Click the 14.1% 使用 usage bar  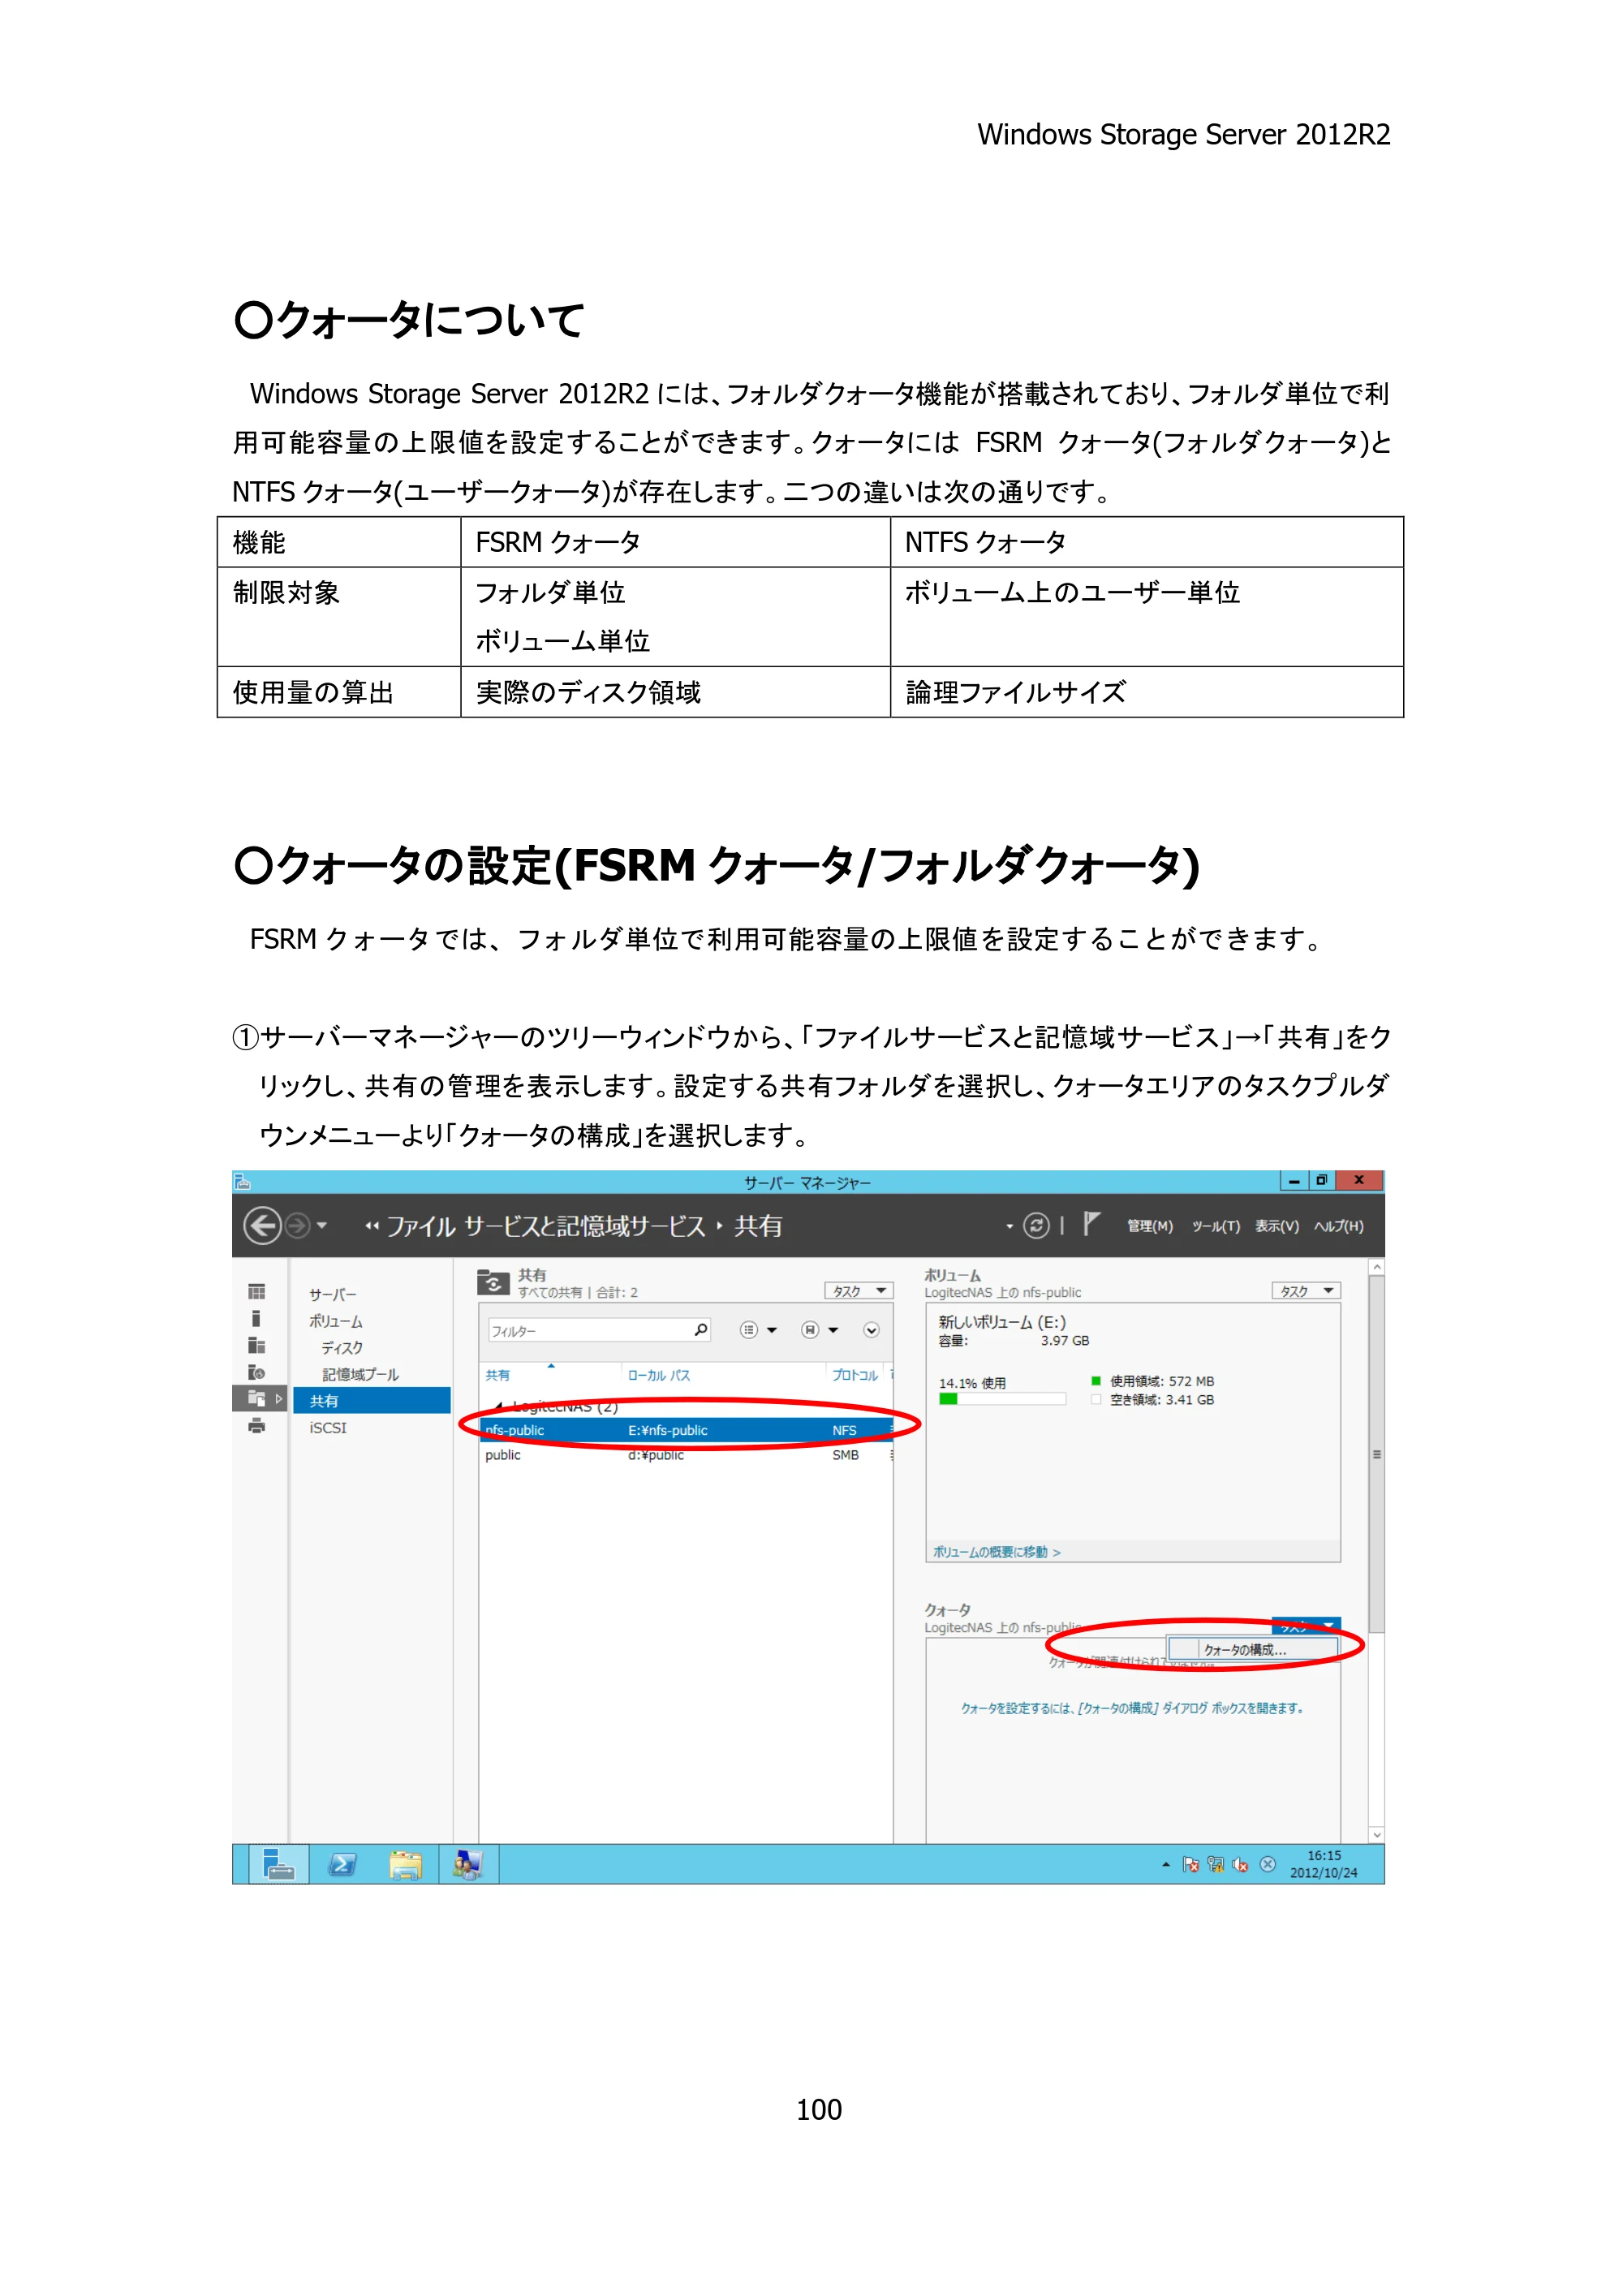(x=1002, y=1400)
